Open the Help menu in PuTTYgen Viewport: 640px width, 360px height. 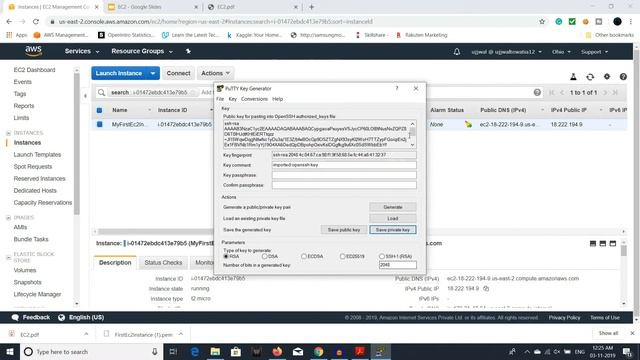pos(278,99)
